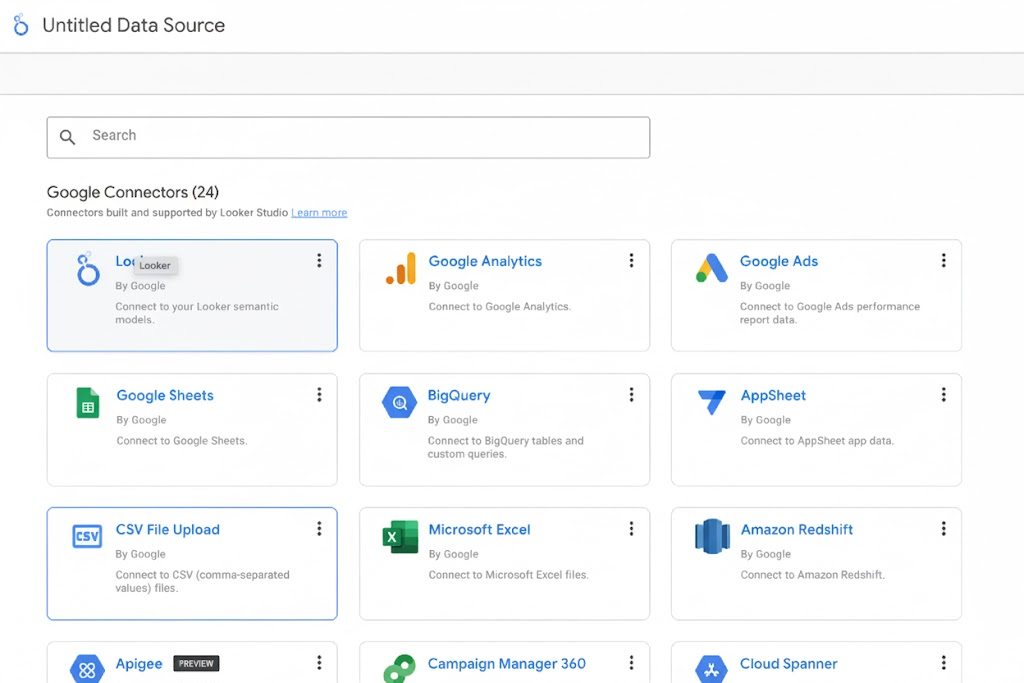Click 'Connect to BigQuery tables and custom queries.'
Image resolution: width=1024 pixels, height=683 pixels.
coord(506,447)
